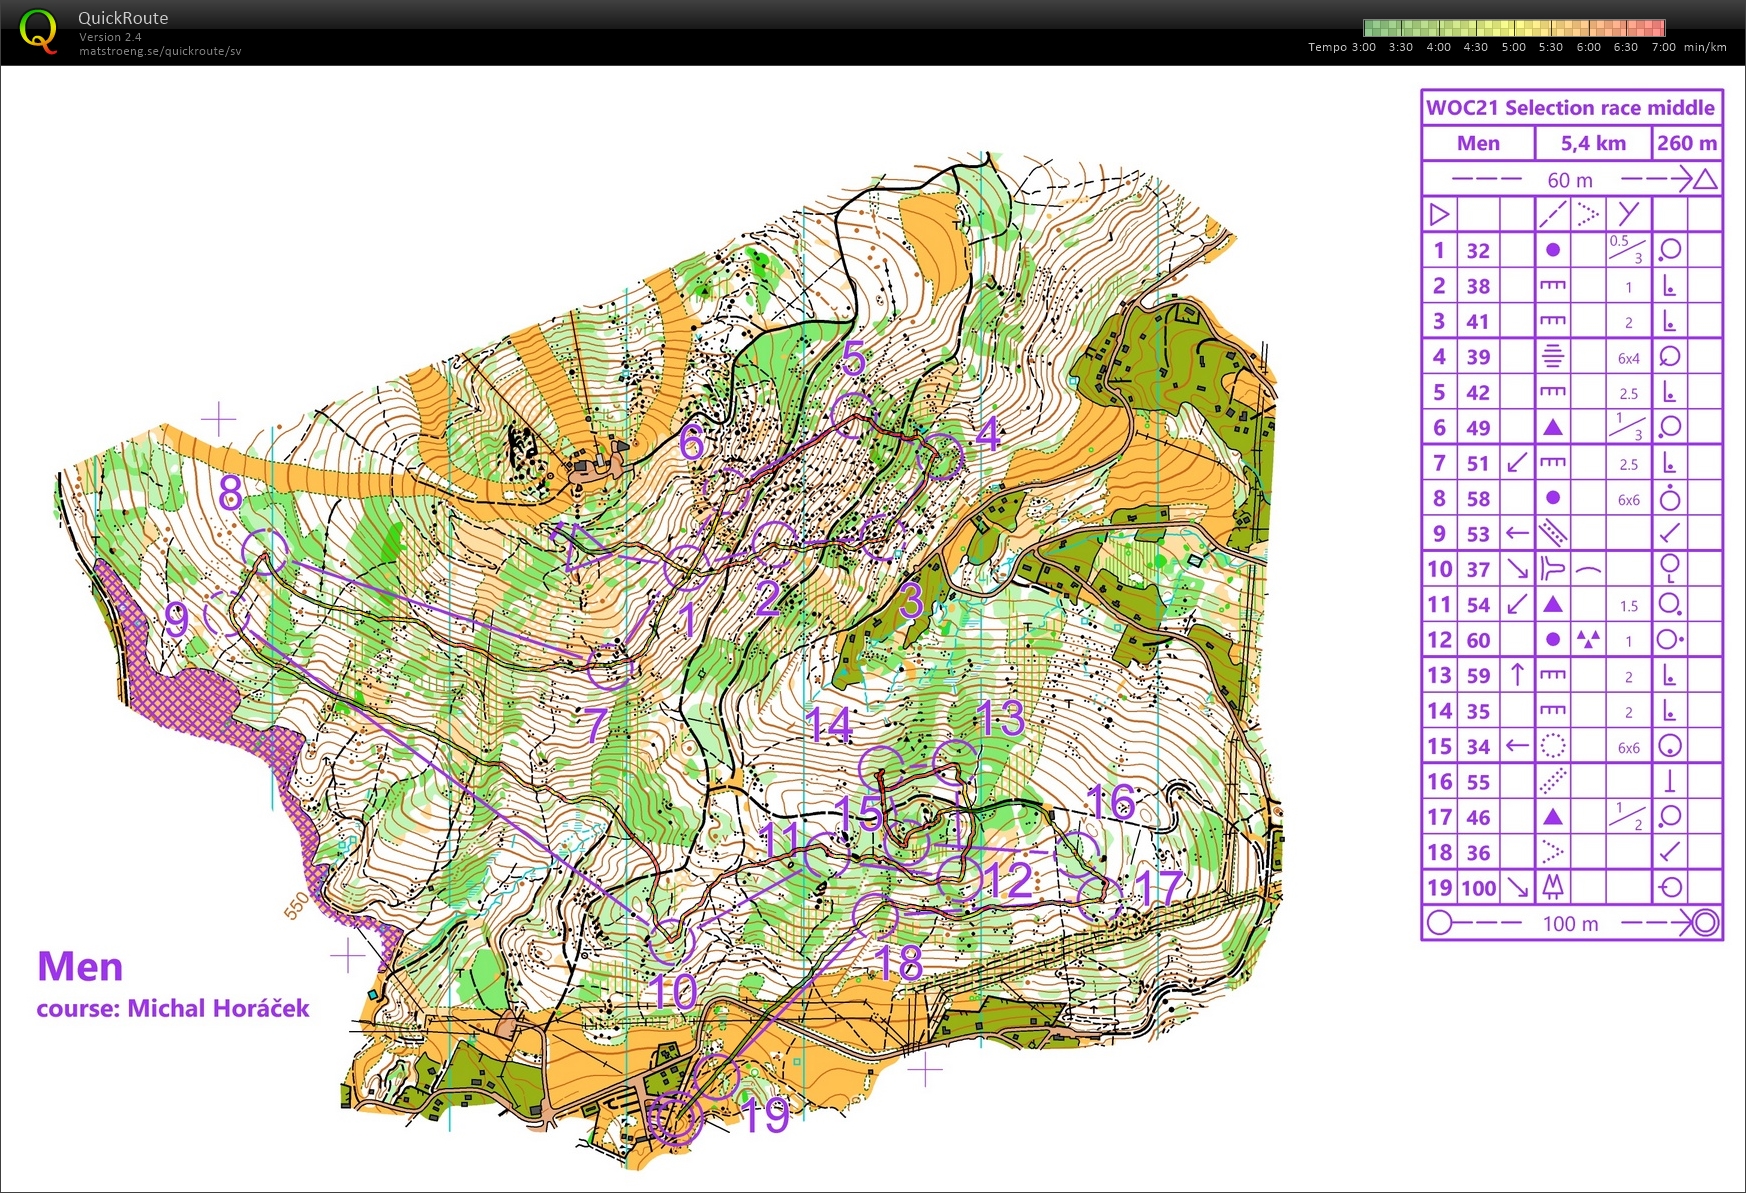Viewport: 1746px width, 1193px height.
Task: Click 'course: Michal Horáček' text
Action: 173,1008
